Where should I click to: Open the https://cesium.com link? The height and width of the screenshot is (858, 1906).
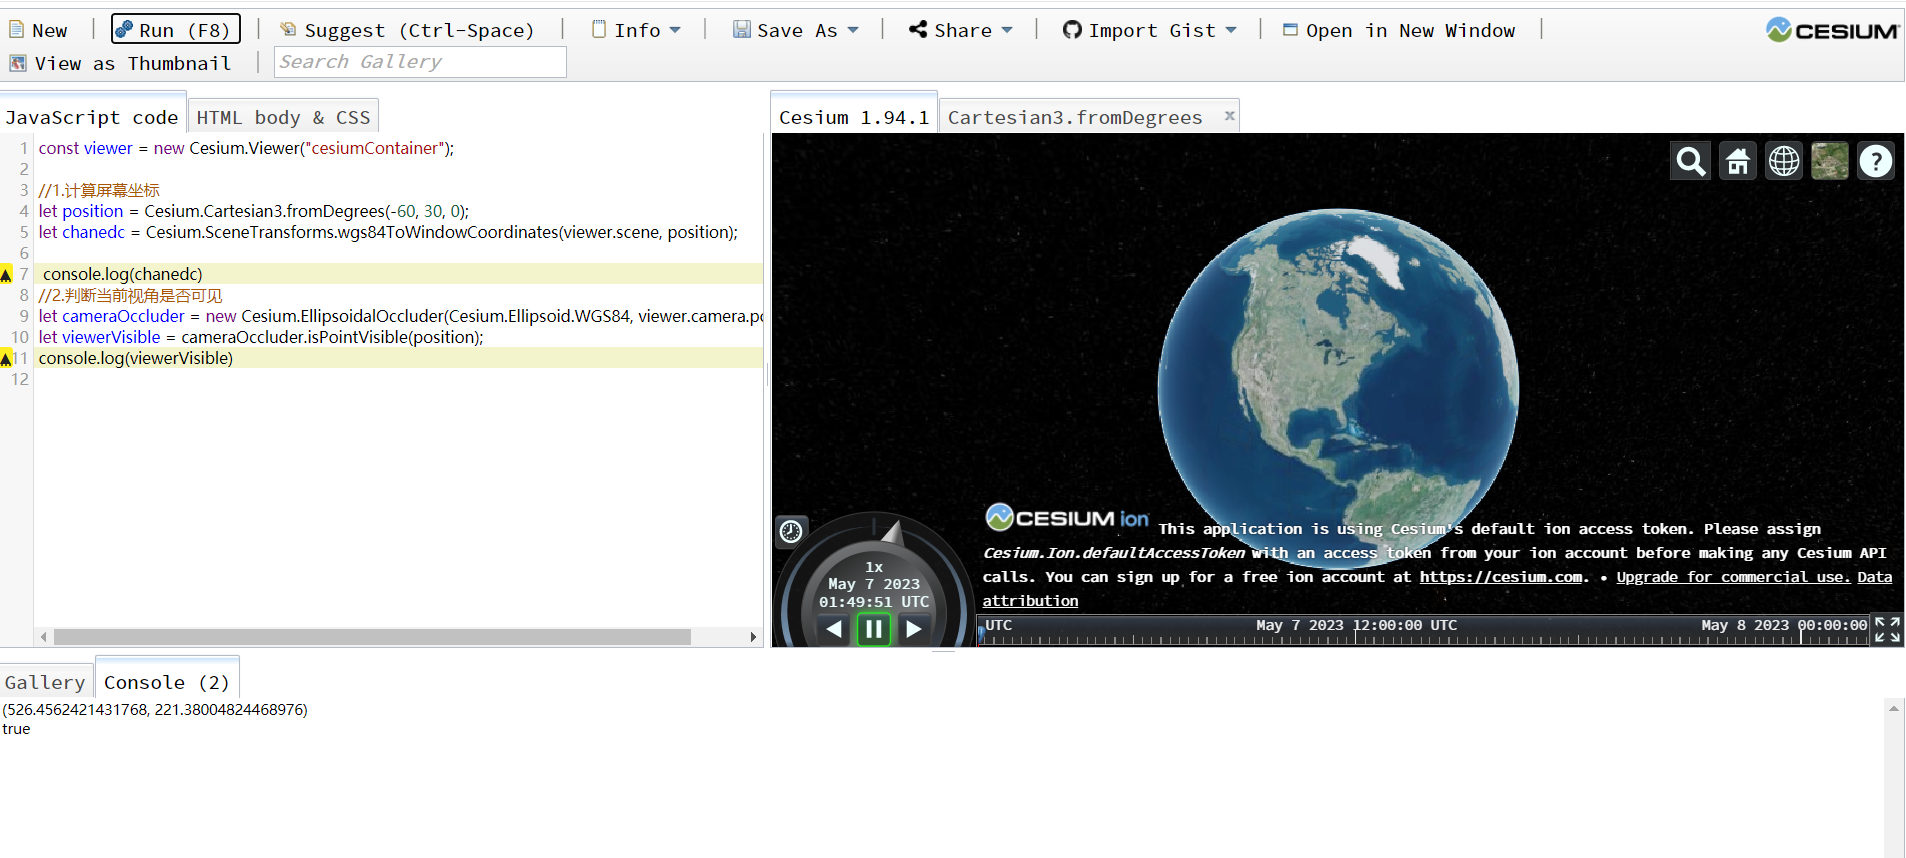pos(1501,577)
